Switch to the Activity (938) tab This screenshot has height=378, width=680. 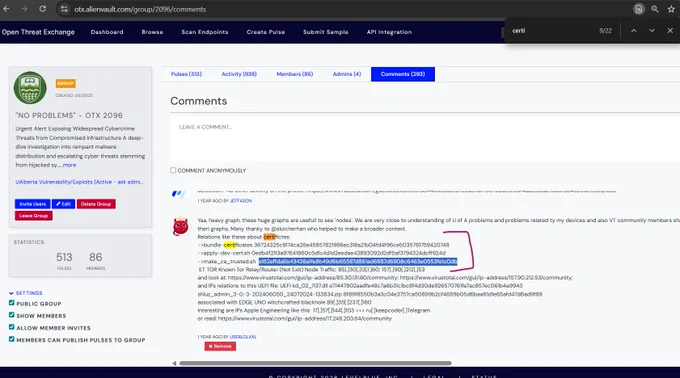pyautogui.click(x=239, y=74)
